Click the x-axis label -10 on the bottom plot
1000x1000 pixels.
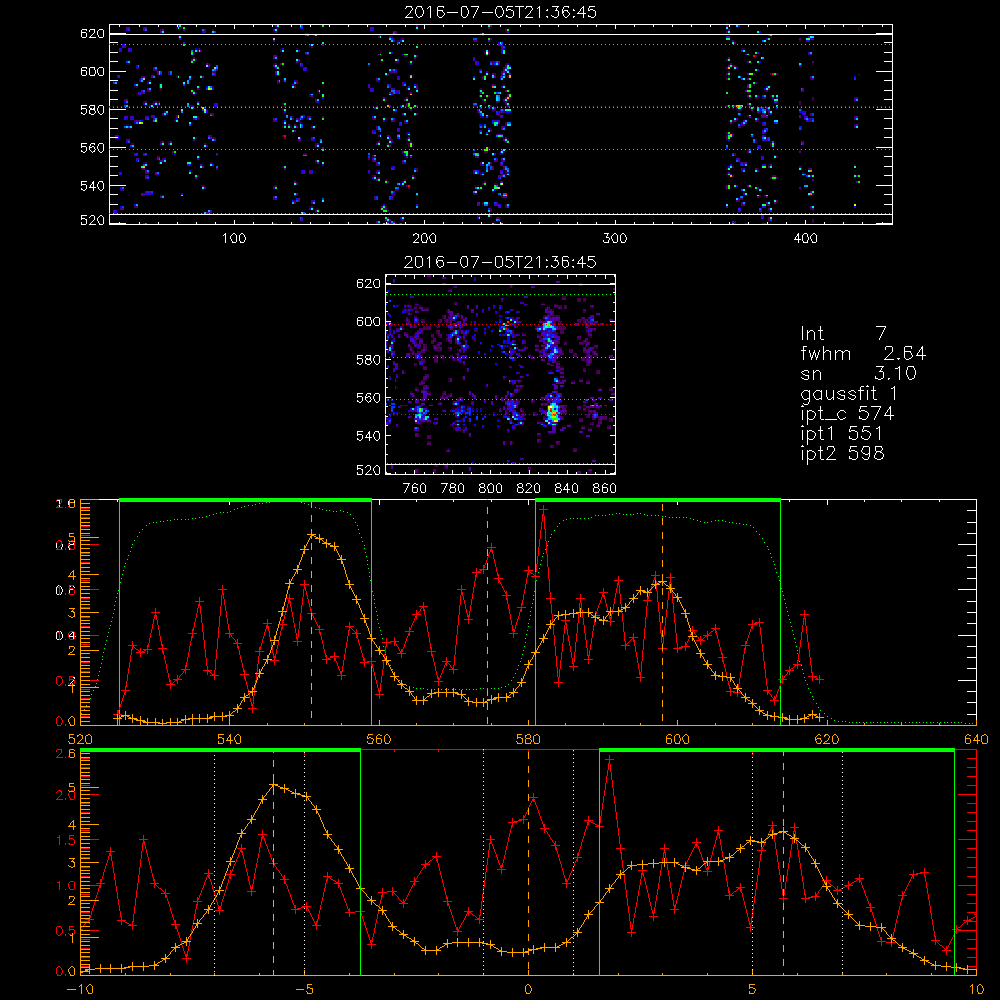click(x=80, y=989)
